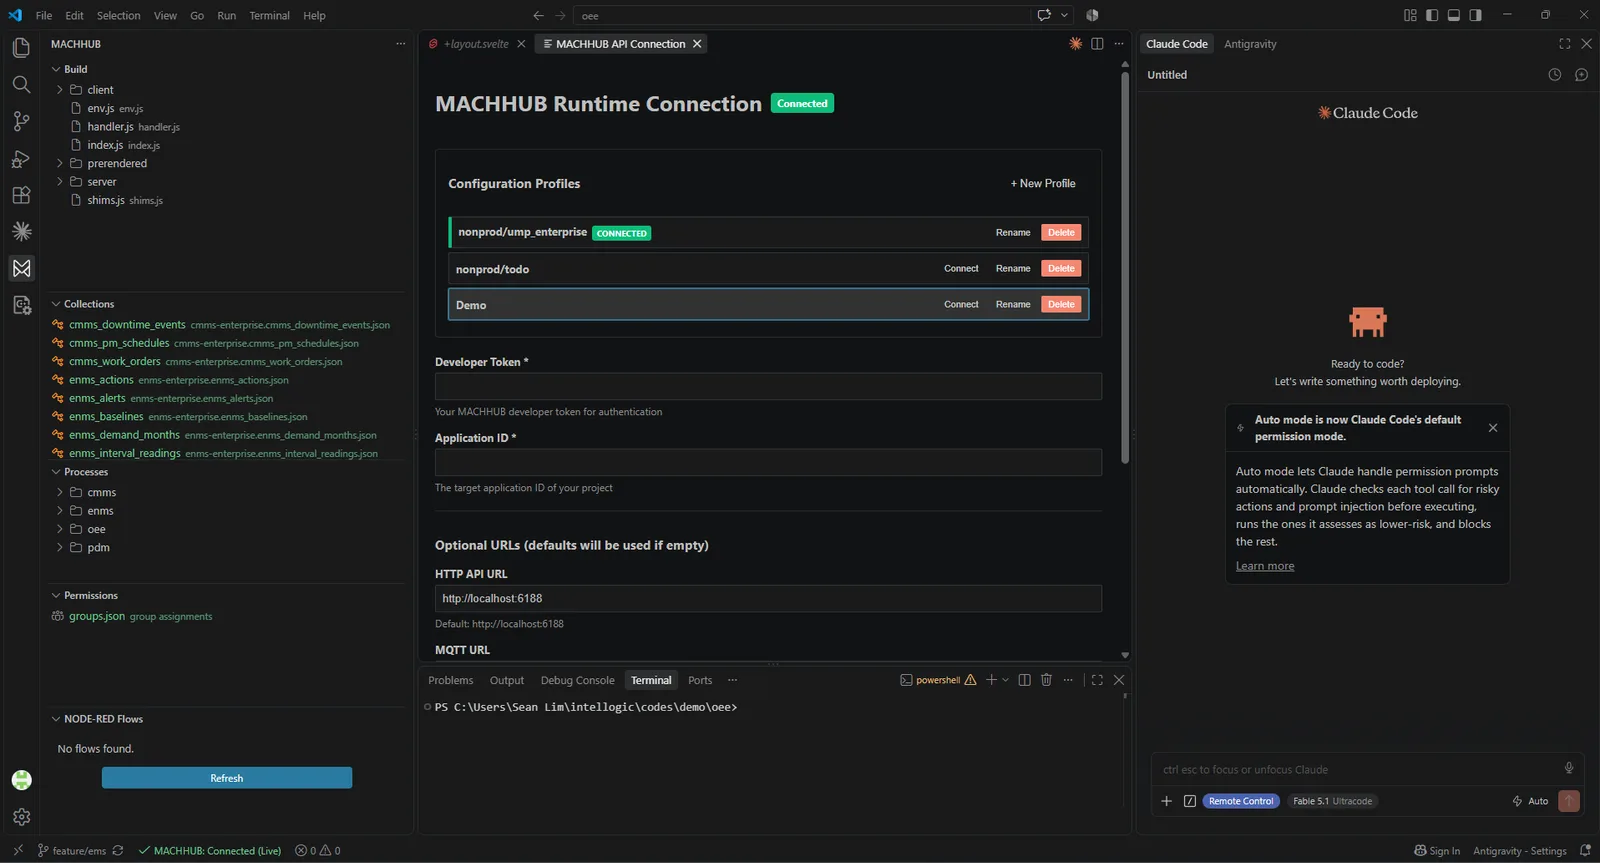Viewport: 1600px width, 863px height.
Task: Toggle bottom panel layout icon
Action: [1454, 15]
